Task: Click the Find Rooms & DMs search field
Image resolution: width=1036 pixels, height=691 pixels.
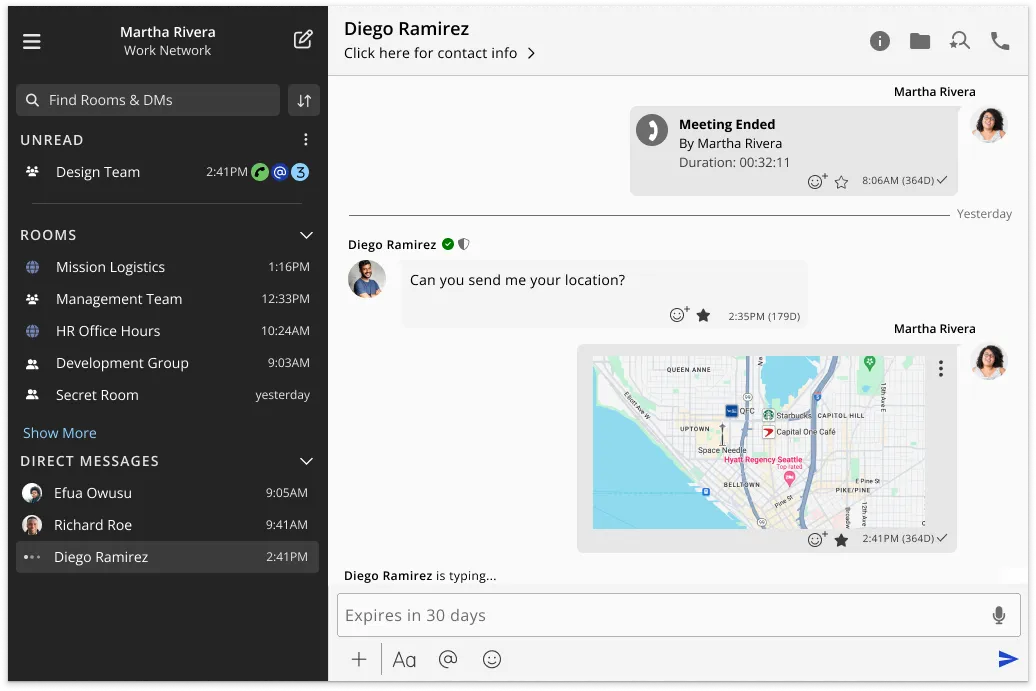Action: pos(148,100)
